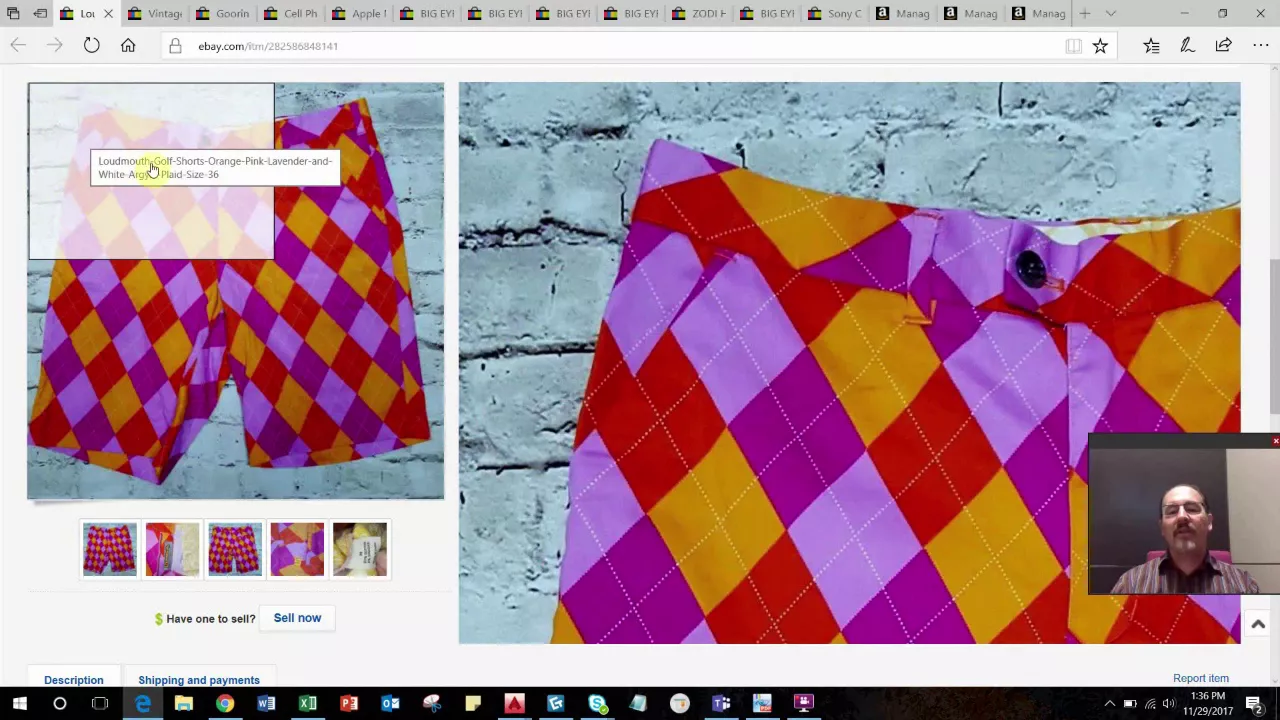
Task: Open Microsoft Word from taskbar
Action: [x=266, y=704]
